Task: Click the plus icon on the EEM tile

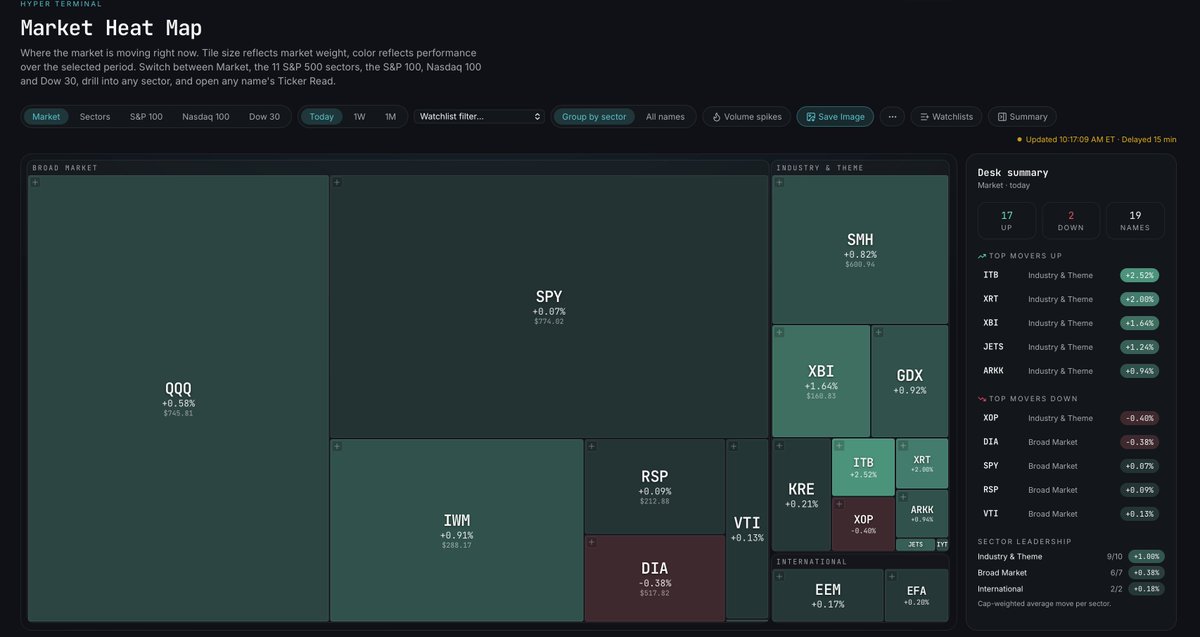Action: [x=779, y=577]
